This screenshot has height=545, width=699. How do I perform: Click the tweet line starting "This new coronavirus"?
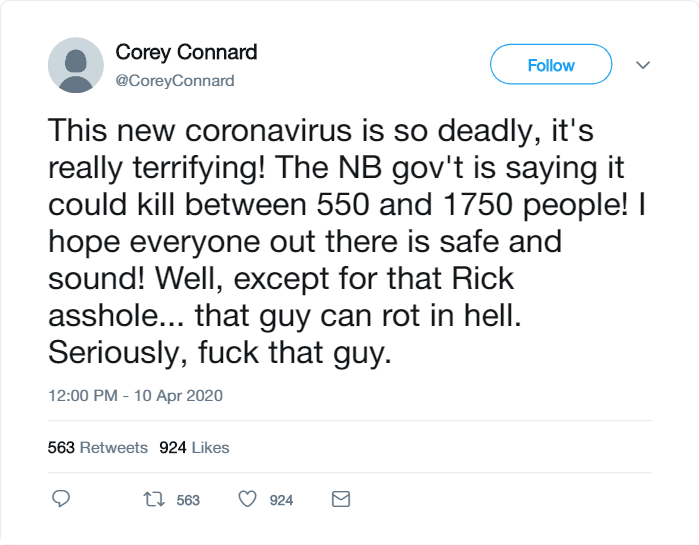tap(321, 131)
